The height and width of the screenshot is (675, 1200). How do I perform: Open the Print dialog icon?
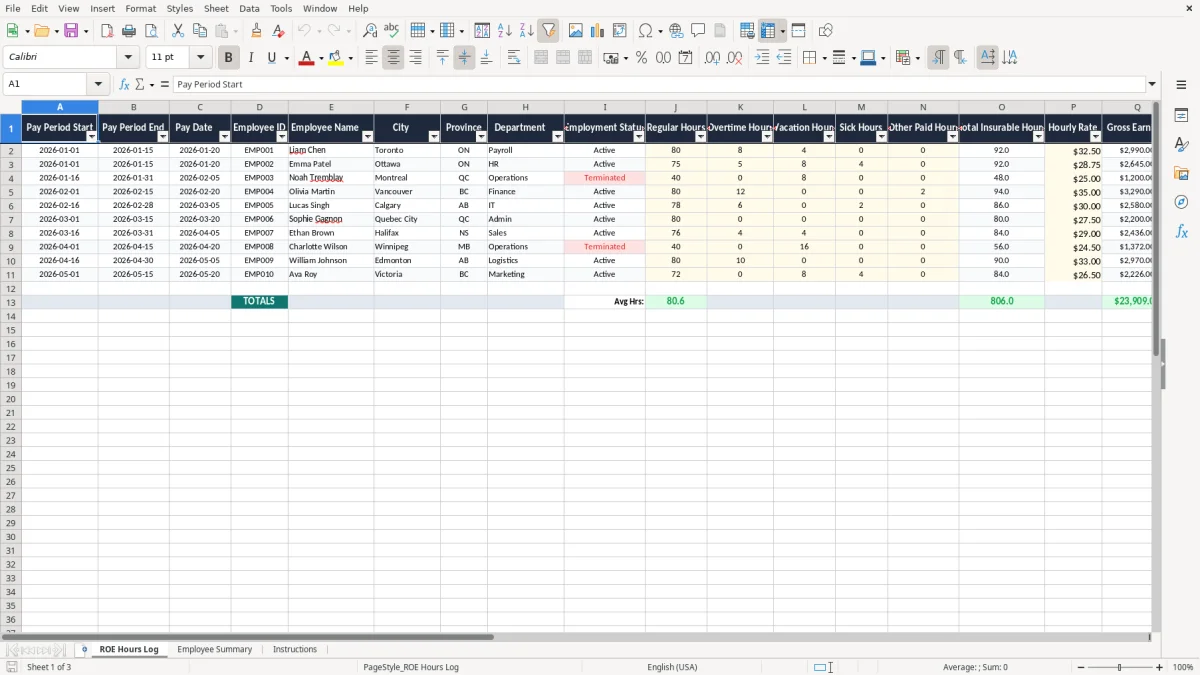[129, 31]
